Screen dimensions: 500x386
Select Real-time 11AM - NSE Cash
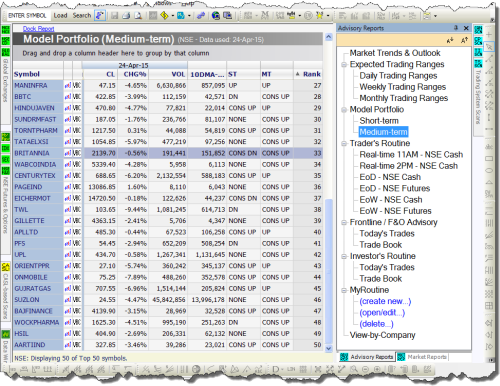coord(411,155)
